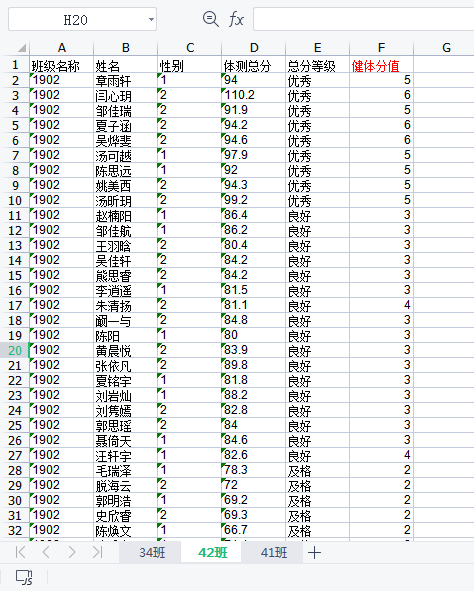
Task: Select the name cell 朱清扬
Action: [125, 306]
